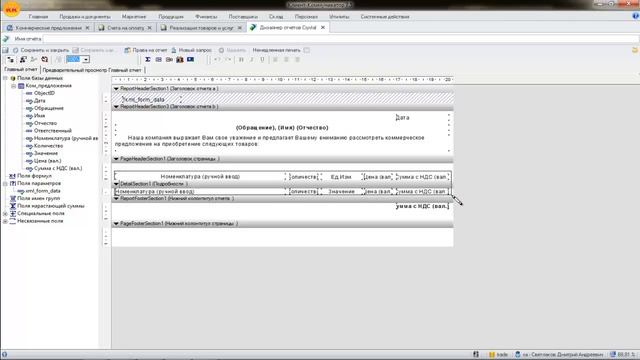Select the Ответственный field in tree
This screenshot has width=640, height=360.
[x=53, y=131]
